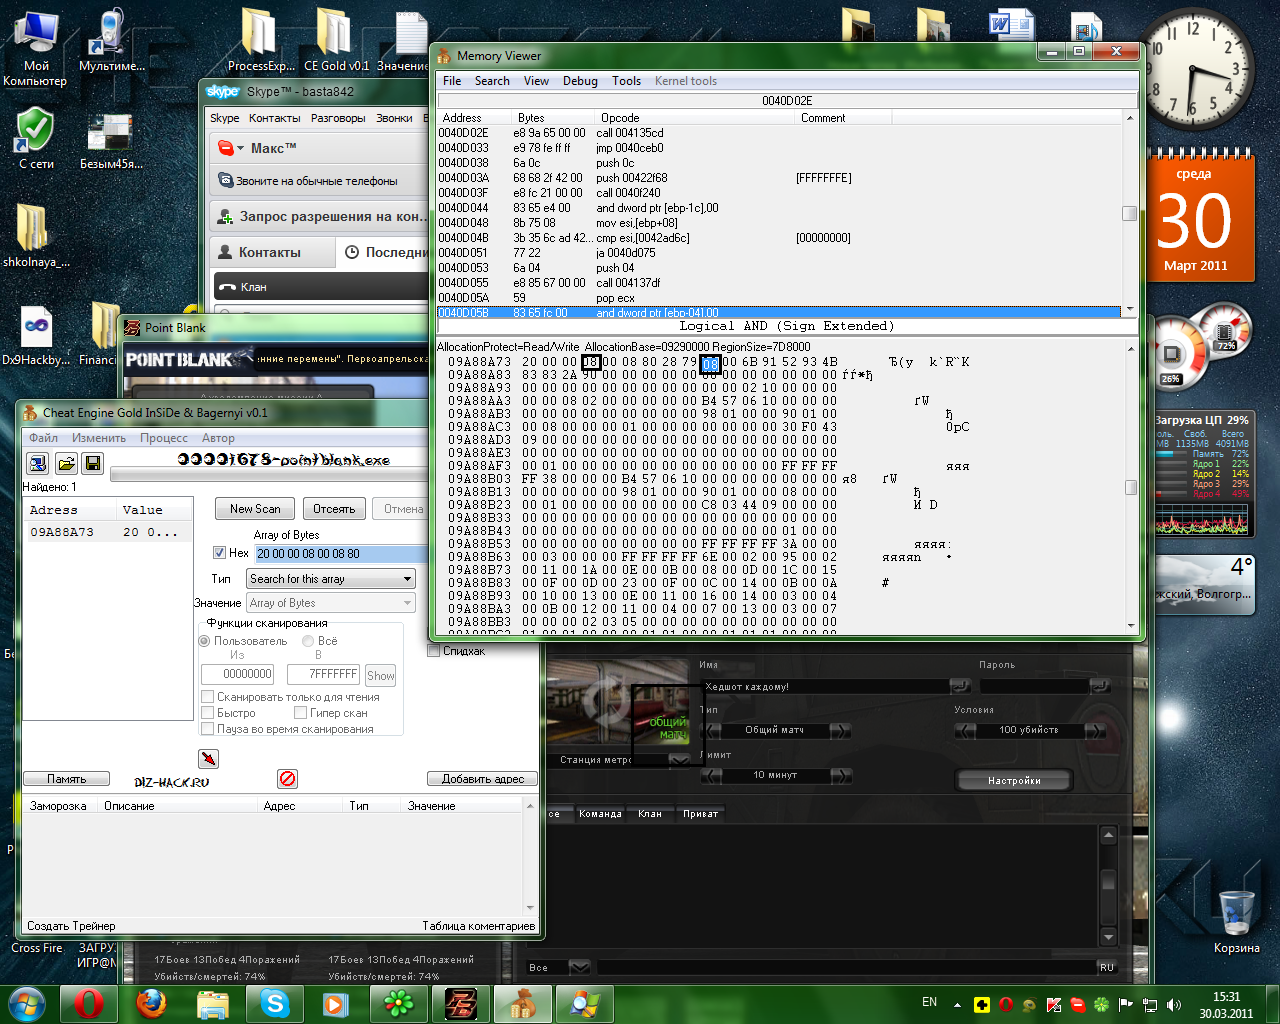
Task: Click the red arrow copy-to-list icon
Action: point(208,759)
